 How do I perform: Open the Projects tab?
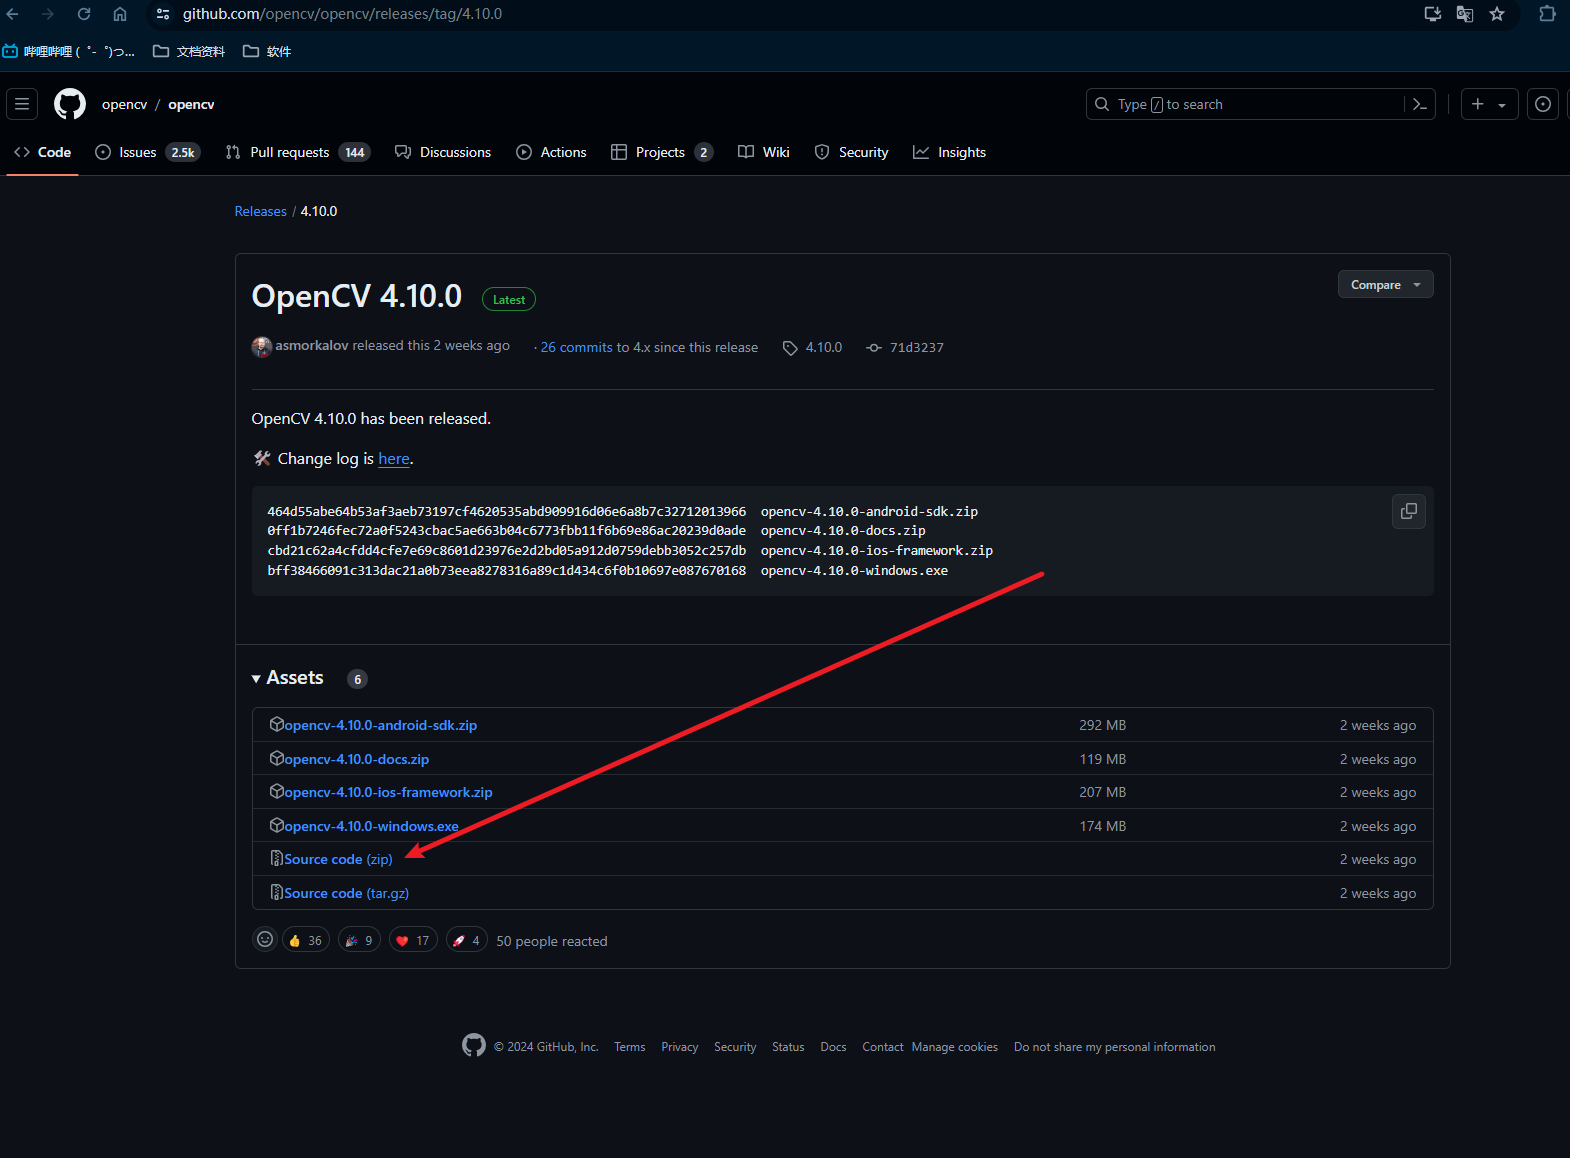pyautogui.click(x=662, y=152)
